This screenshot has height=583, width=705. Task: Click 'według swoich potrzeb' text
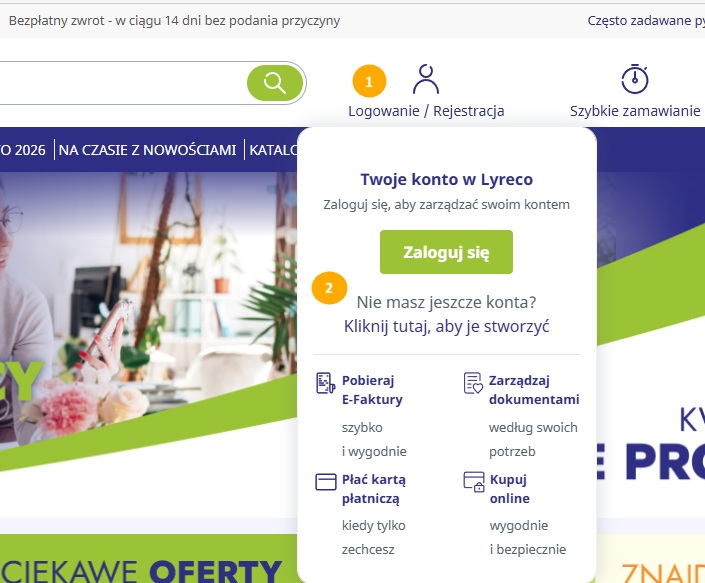(x=533, y=439)
